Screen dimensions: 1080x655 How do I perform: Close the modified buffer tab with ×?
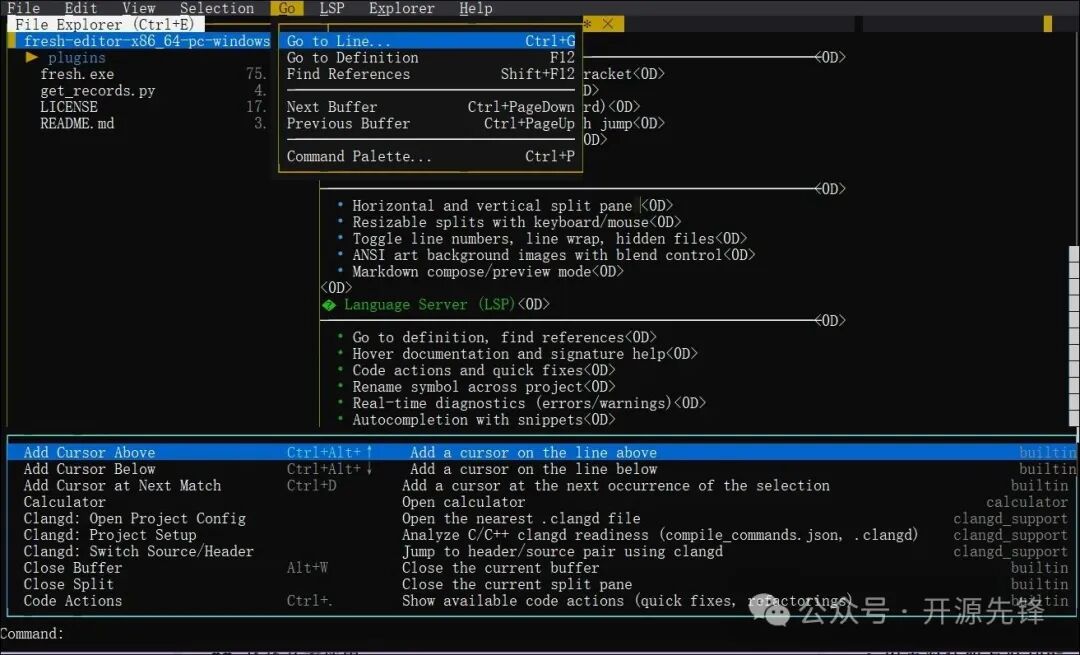click(x=608, y=24)
